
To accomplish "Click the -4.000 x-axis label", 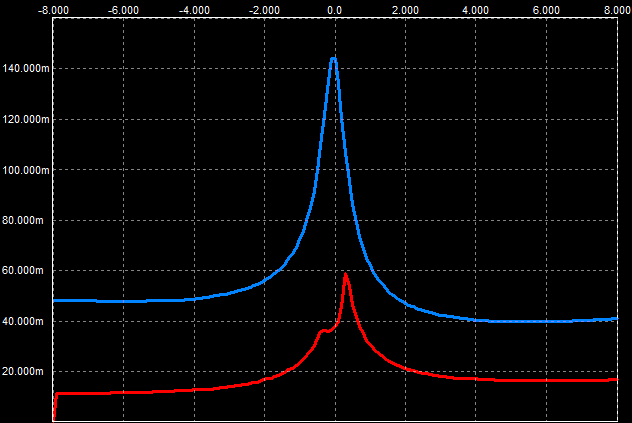I will 194,10.
